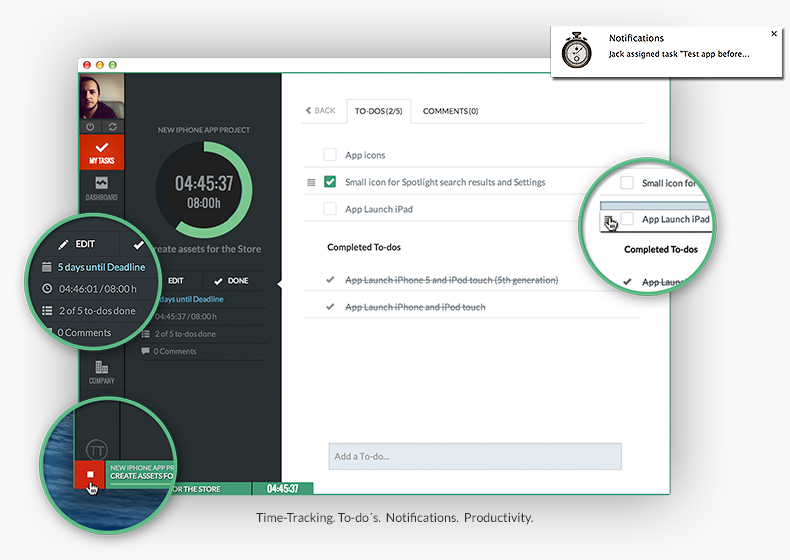Click the calendar icon beside 5 days until Deadline
This screenshot has height=560, width=790.
point(47,267)
